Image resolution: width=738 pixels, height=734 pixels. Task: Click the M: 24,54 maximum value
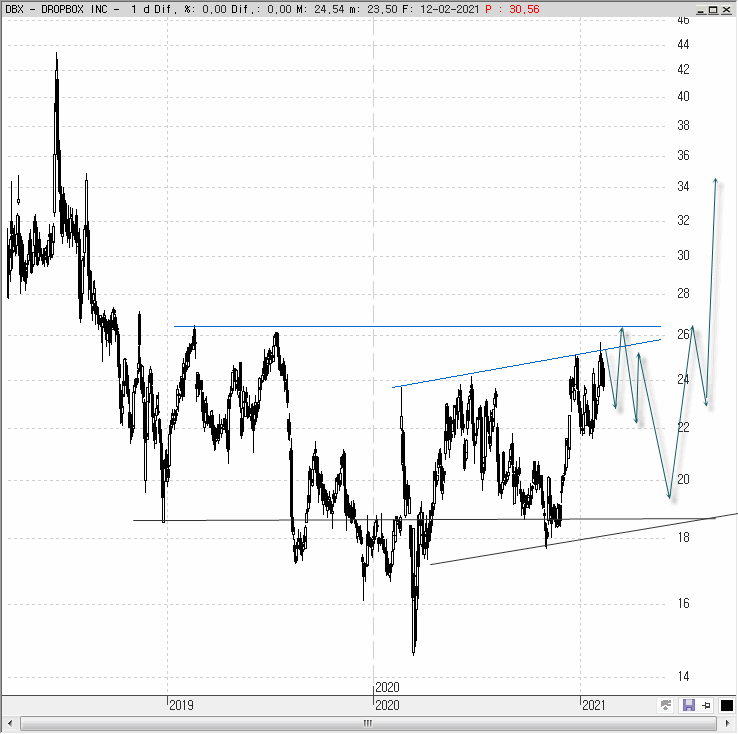(x=321, y=9)
